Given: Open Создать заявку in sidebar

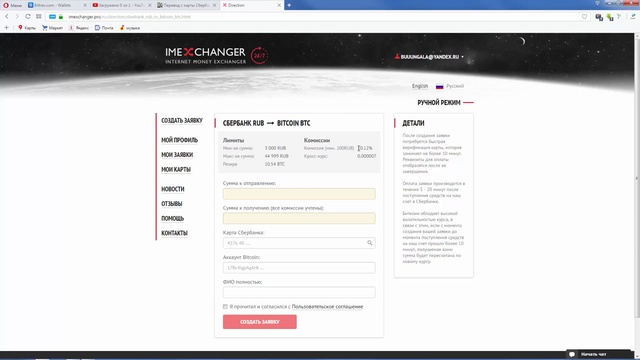Looking at the screenshot, I should pyautogui.click(x=182, y=120).
